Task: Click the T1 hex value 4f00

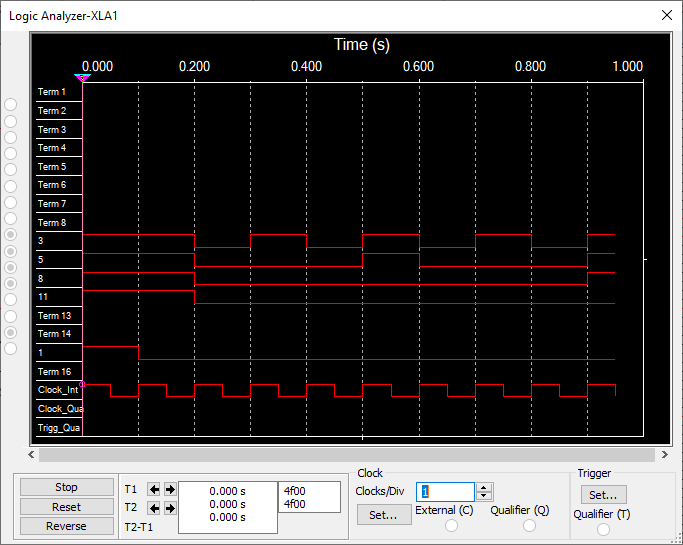Action: coord(294,491)
